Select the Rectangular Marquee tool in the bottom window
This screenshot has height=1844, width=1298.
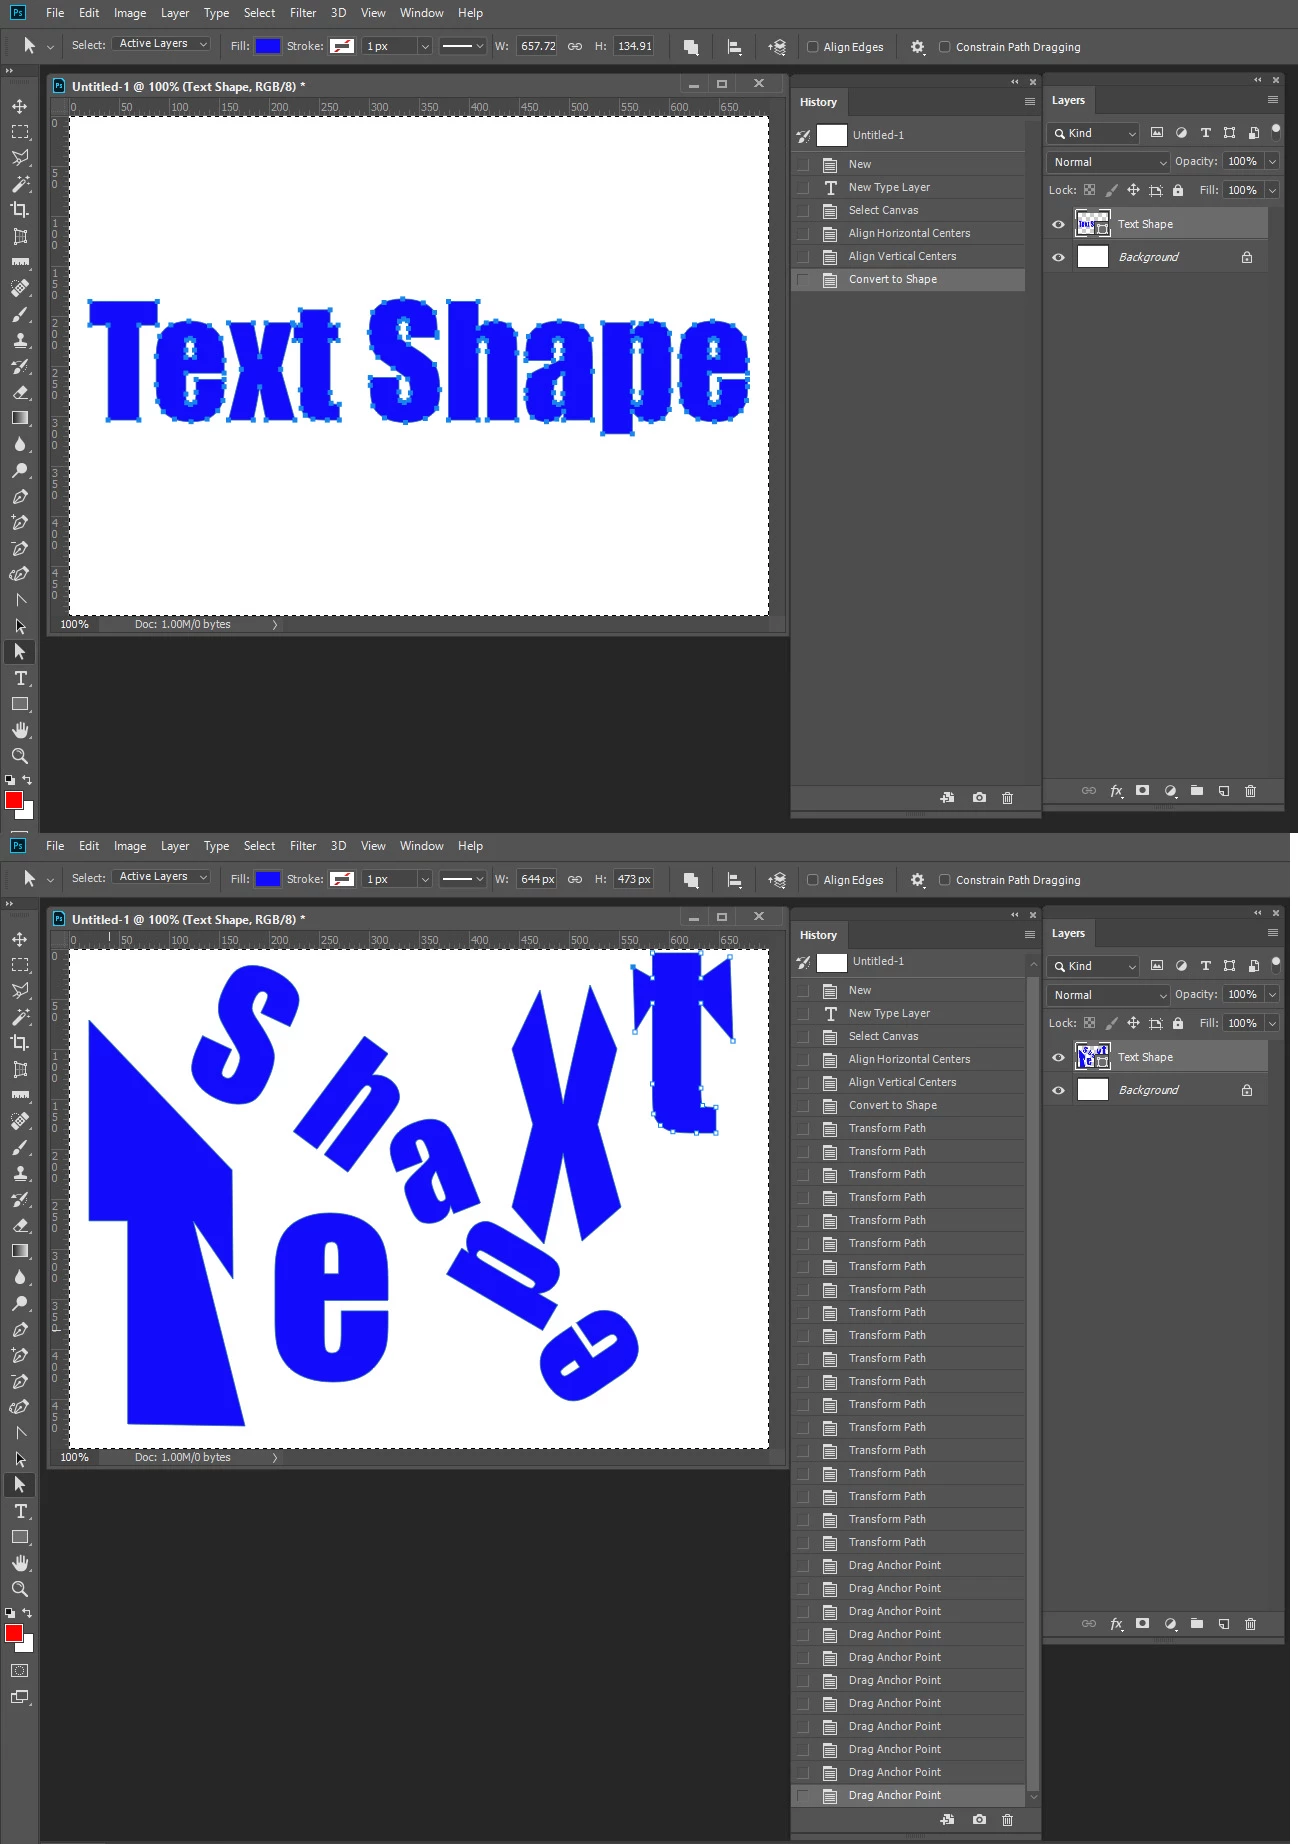click(x=20, y=965)
